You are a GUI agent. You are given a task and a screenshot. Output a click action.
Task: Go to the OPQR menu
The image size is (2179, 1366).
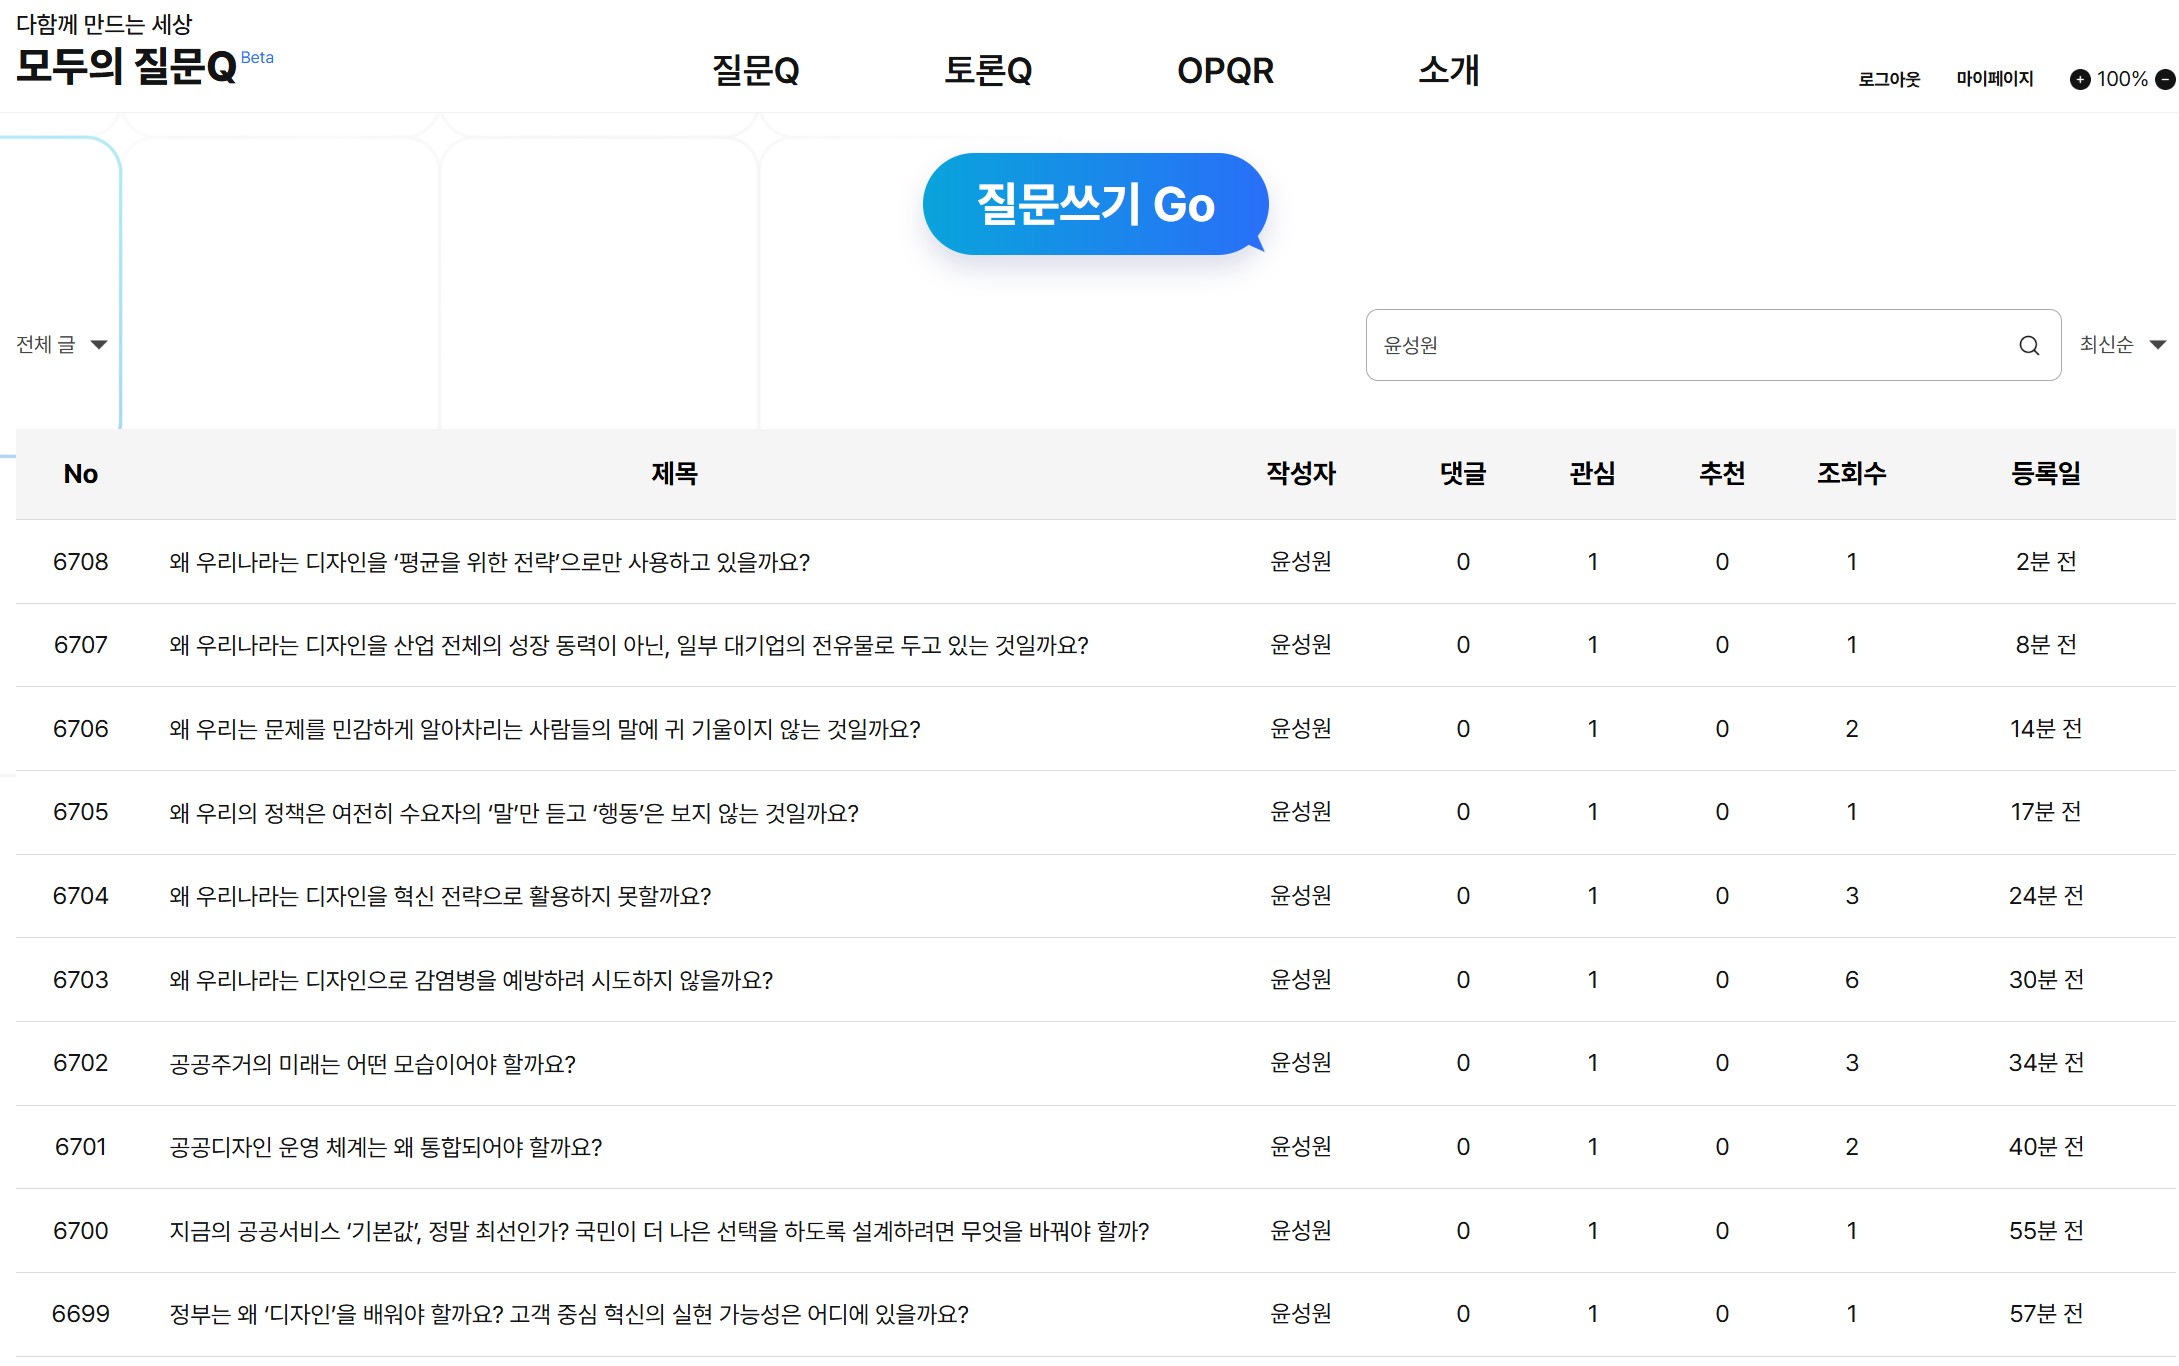point(1225,71)
